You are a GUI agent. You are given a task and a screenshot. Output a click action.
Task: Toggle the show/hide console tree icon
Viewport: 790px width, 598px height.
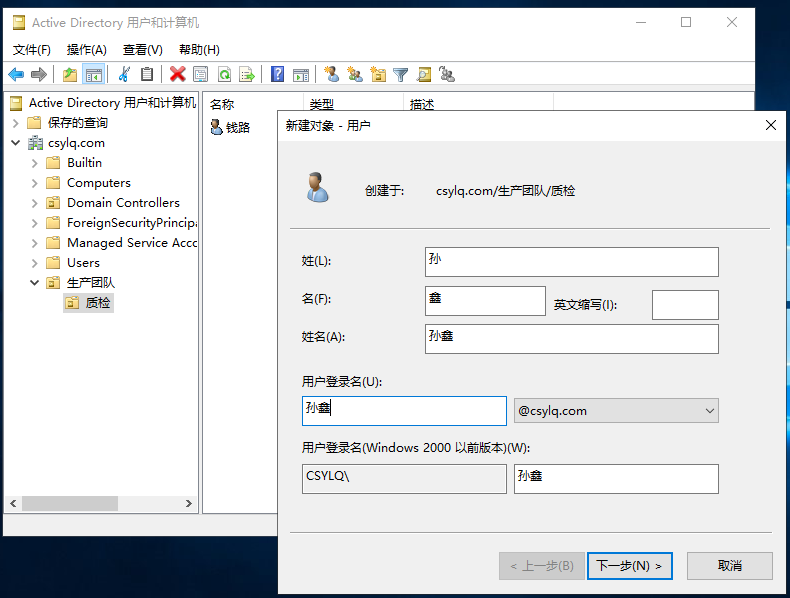[x=94, y=75]
